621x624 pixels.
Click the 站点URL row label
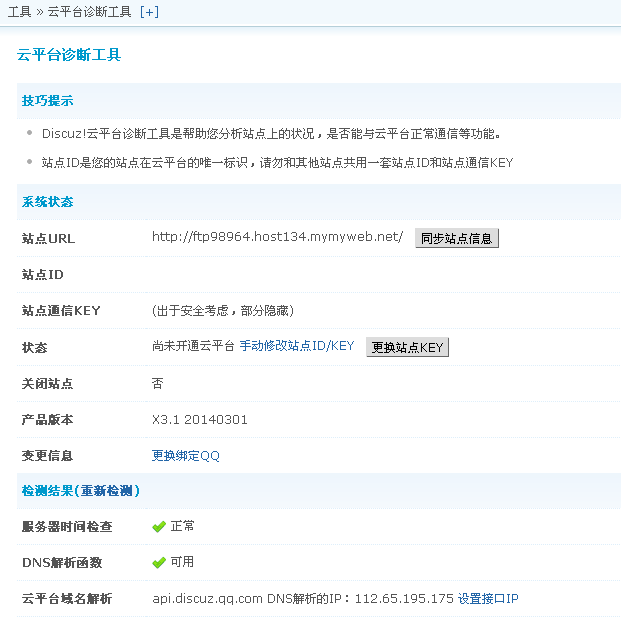pos(48,238)
